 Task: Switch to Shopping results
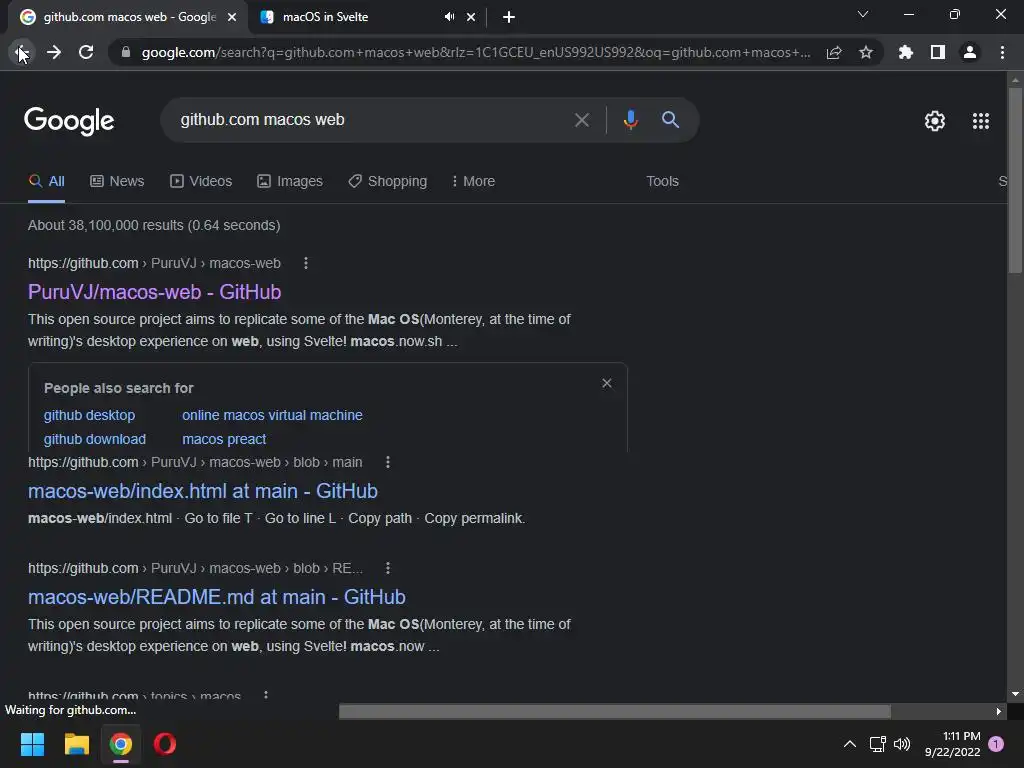(x=388, y=182)
